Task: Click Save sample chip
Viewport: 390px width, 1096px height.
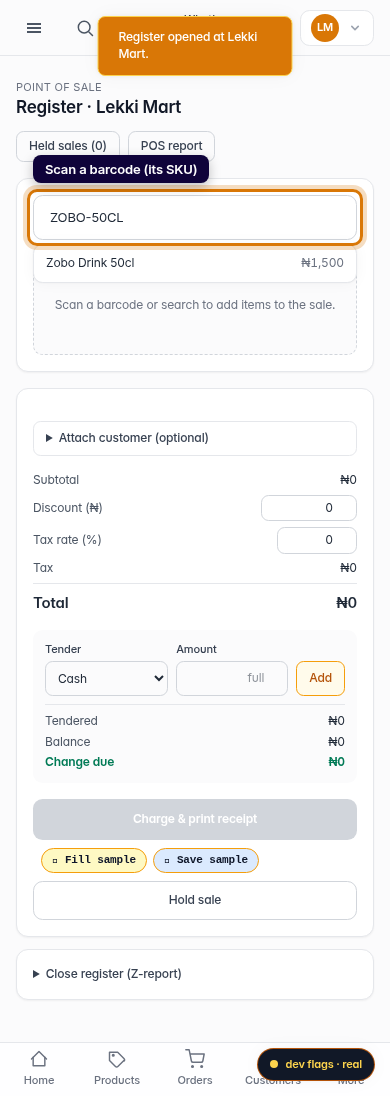Action: (x=206, y=860)
